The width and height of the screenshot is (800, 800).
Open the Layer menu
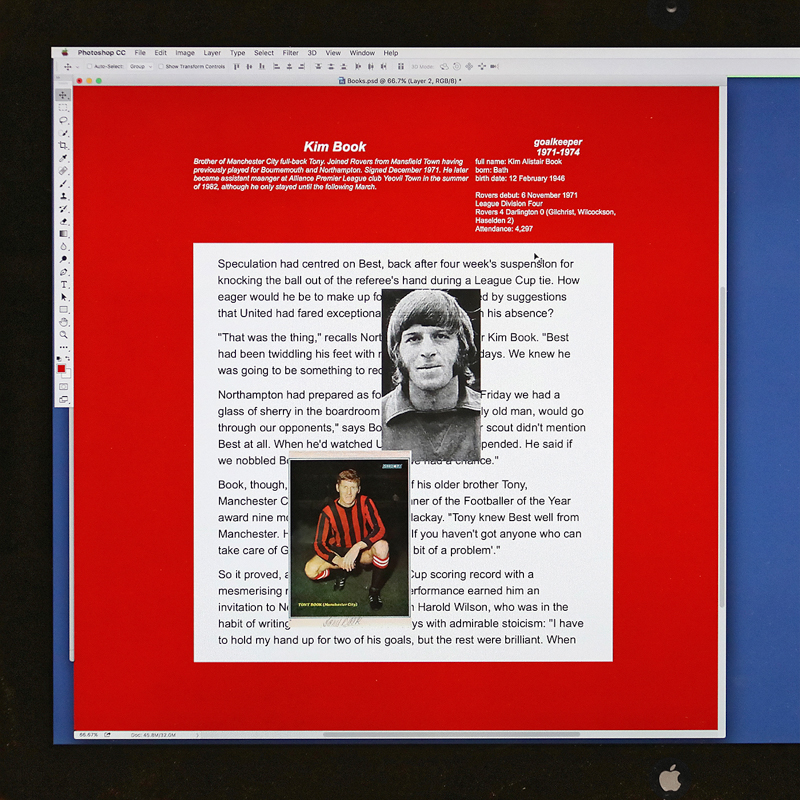(x=212, y=53)
